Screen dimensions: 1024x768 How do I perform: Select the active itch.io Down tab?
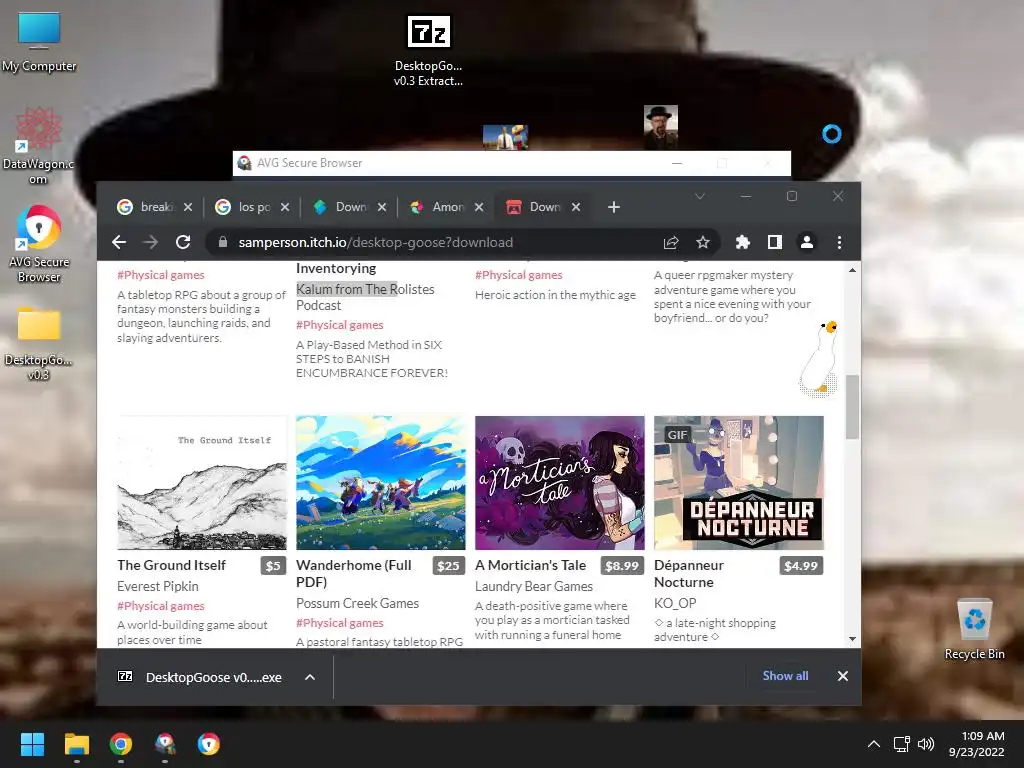tap(542, 207)
